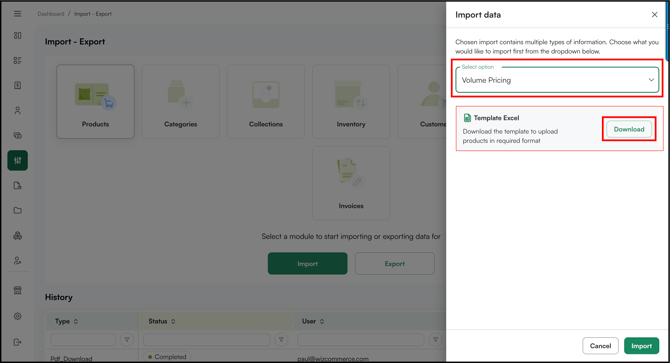Sort History table by Status
670x363 pixels.
coord(173,321)
